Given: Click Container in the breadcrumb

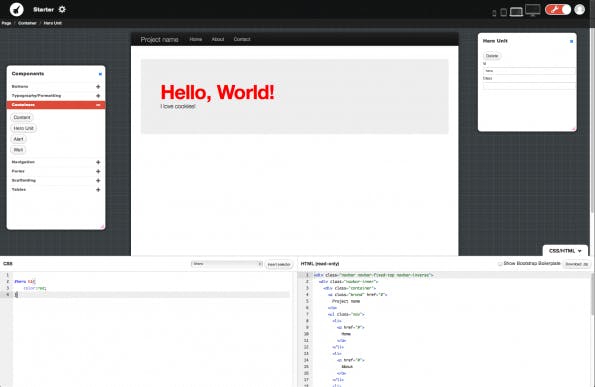Looking at the screenshot, I should (x=27, y=23).
